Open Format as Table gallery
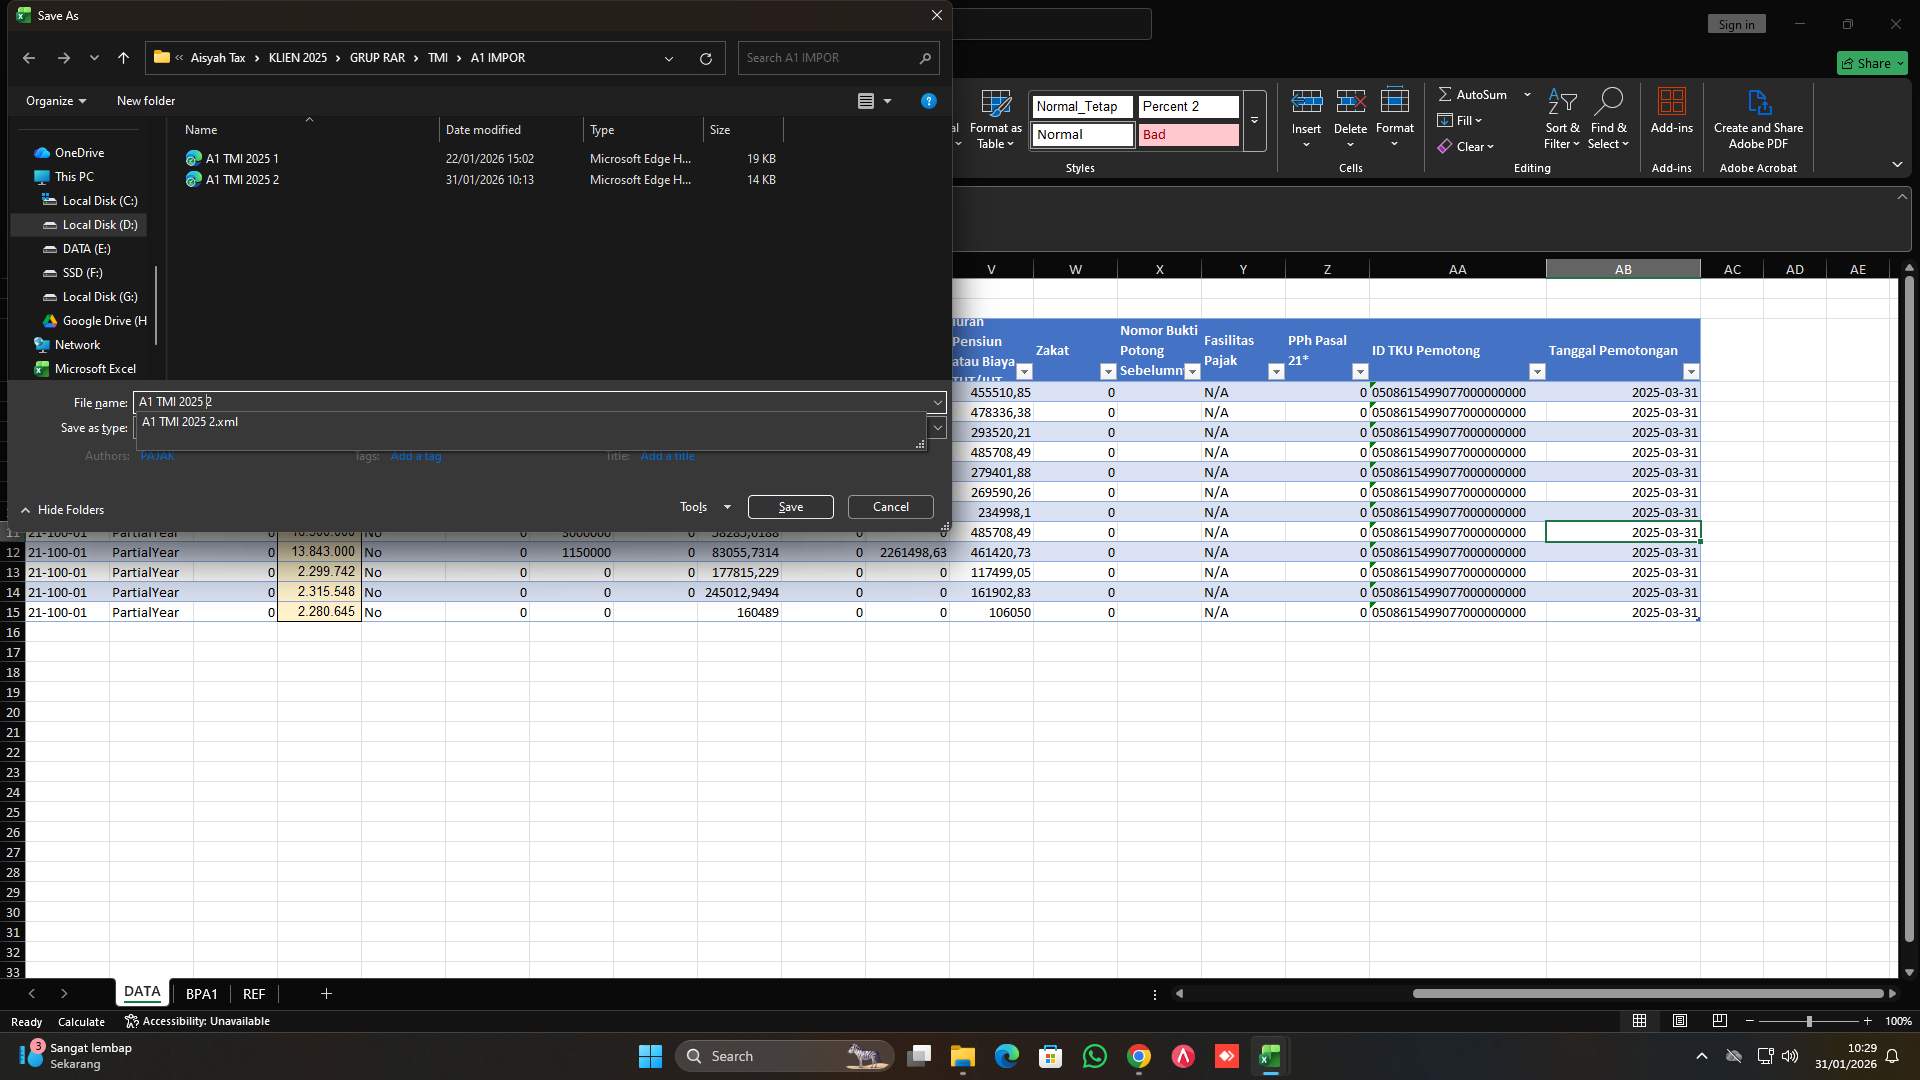 click(995, 118)
